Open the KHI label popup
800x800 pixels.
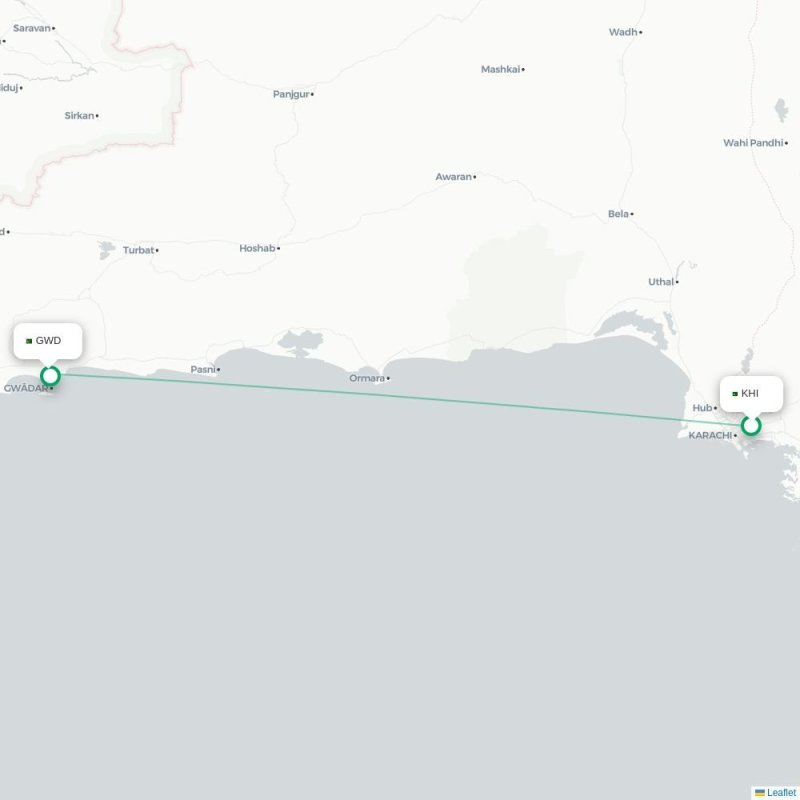tap(751, 393)
